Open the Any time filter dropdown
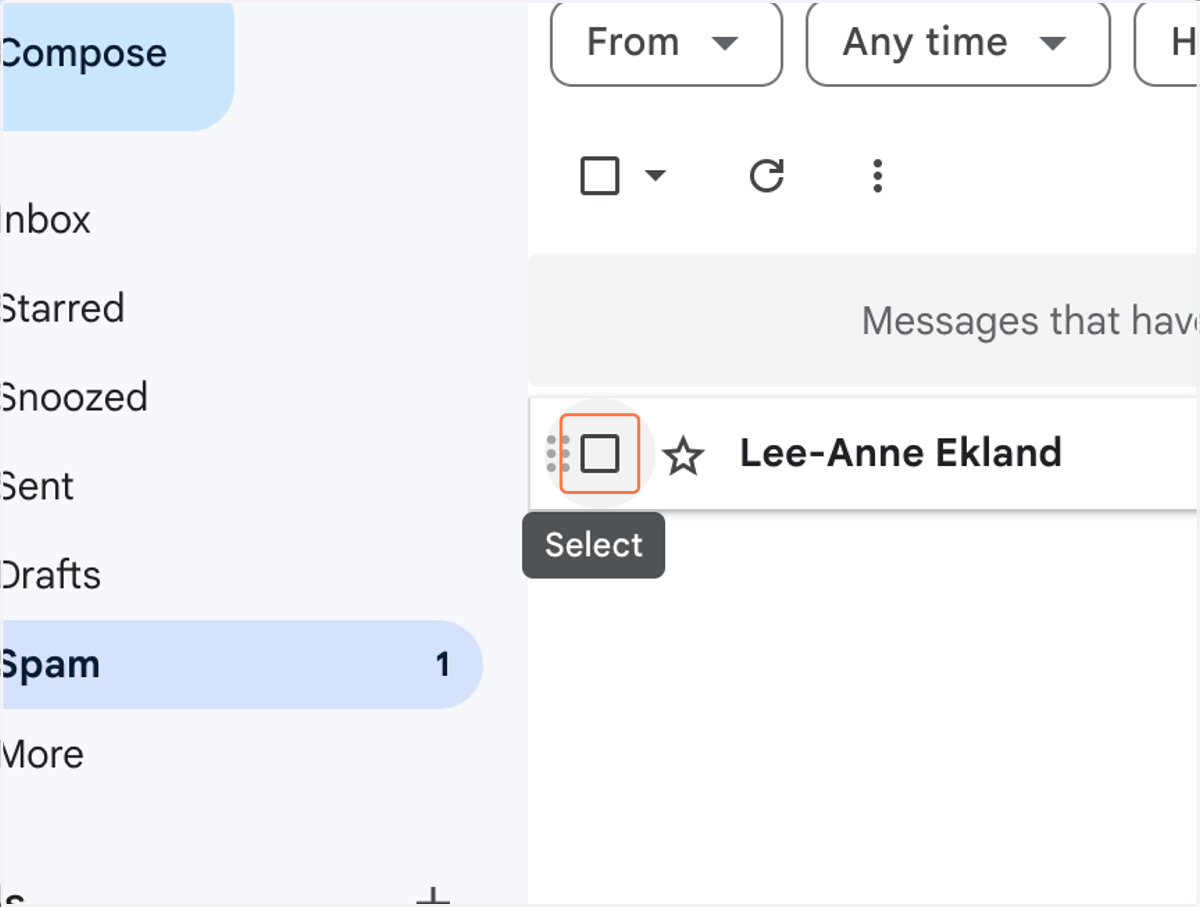The width and height of the screenshot is (1200, 907). tap(958, 43)
